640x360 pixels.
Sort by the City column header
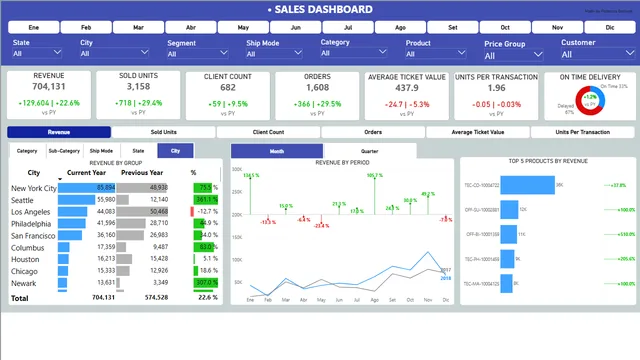coord(33,173)
